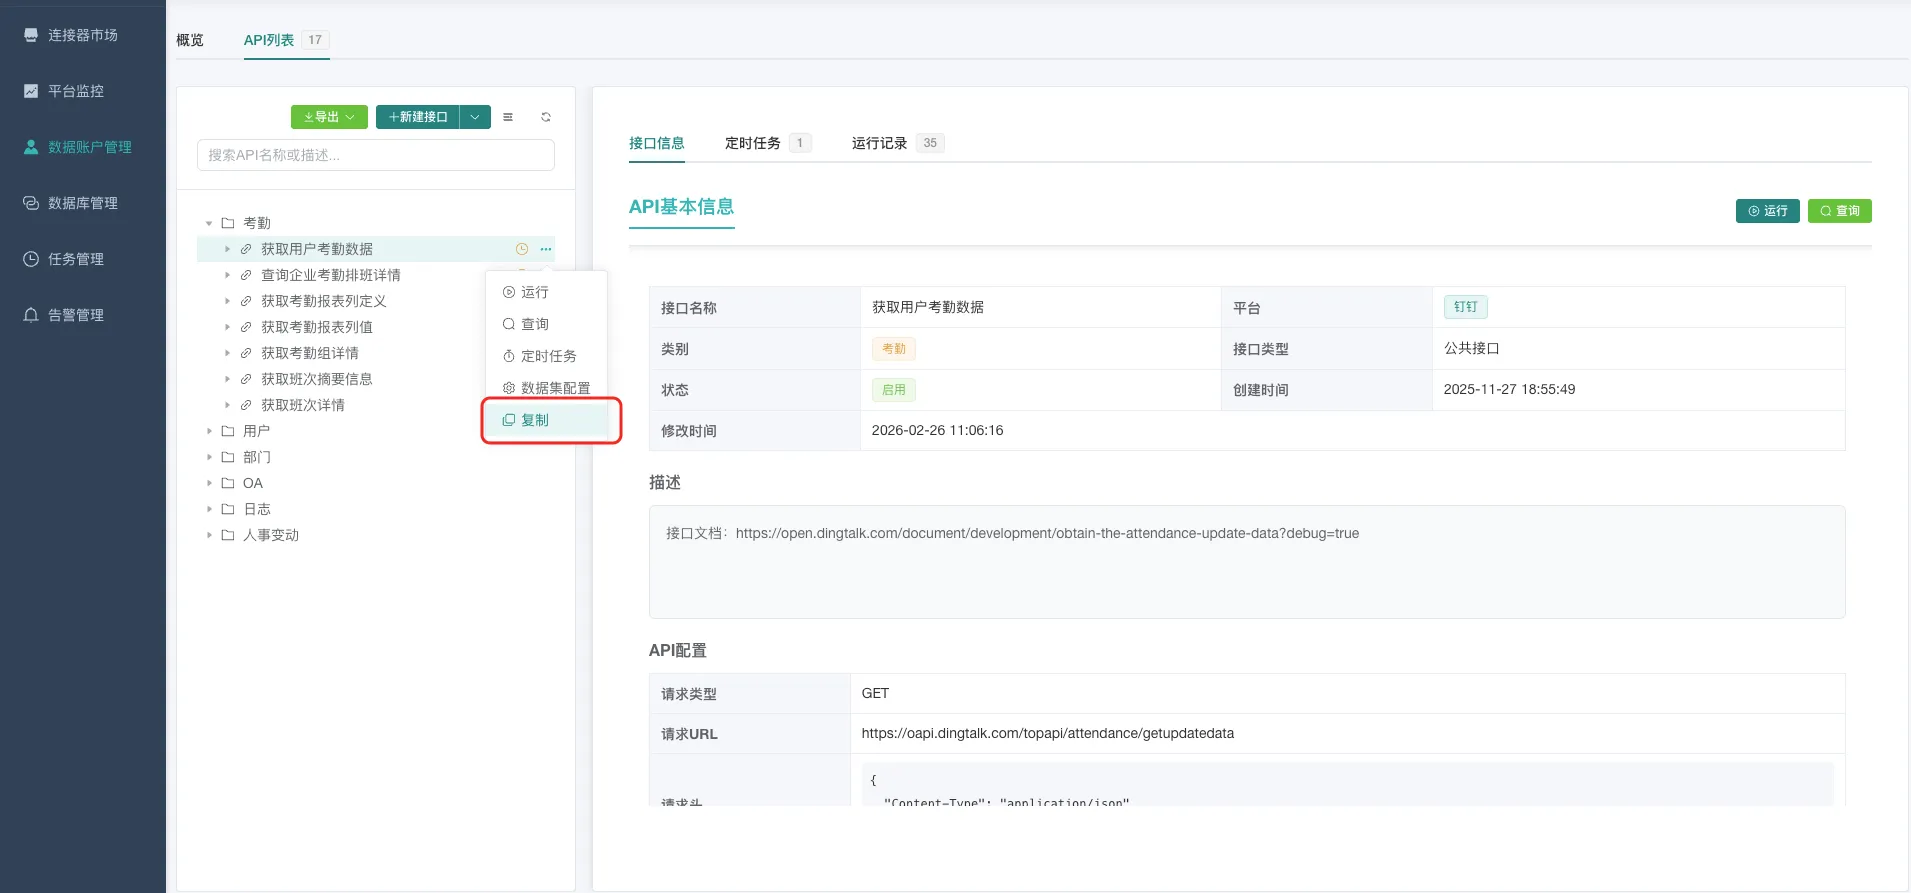The width and height of the screenshot is (1911, 893).
Task: Open the dropdown arrow next to 新建接口
Action: [475, 117]
